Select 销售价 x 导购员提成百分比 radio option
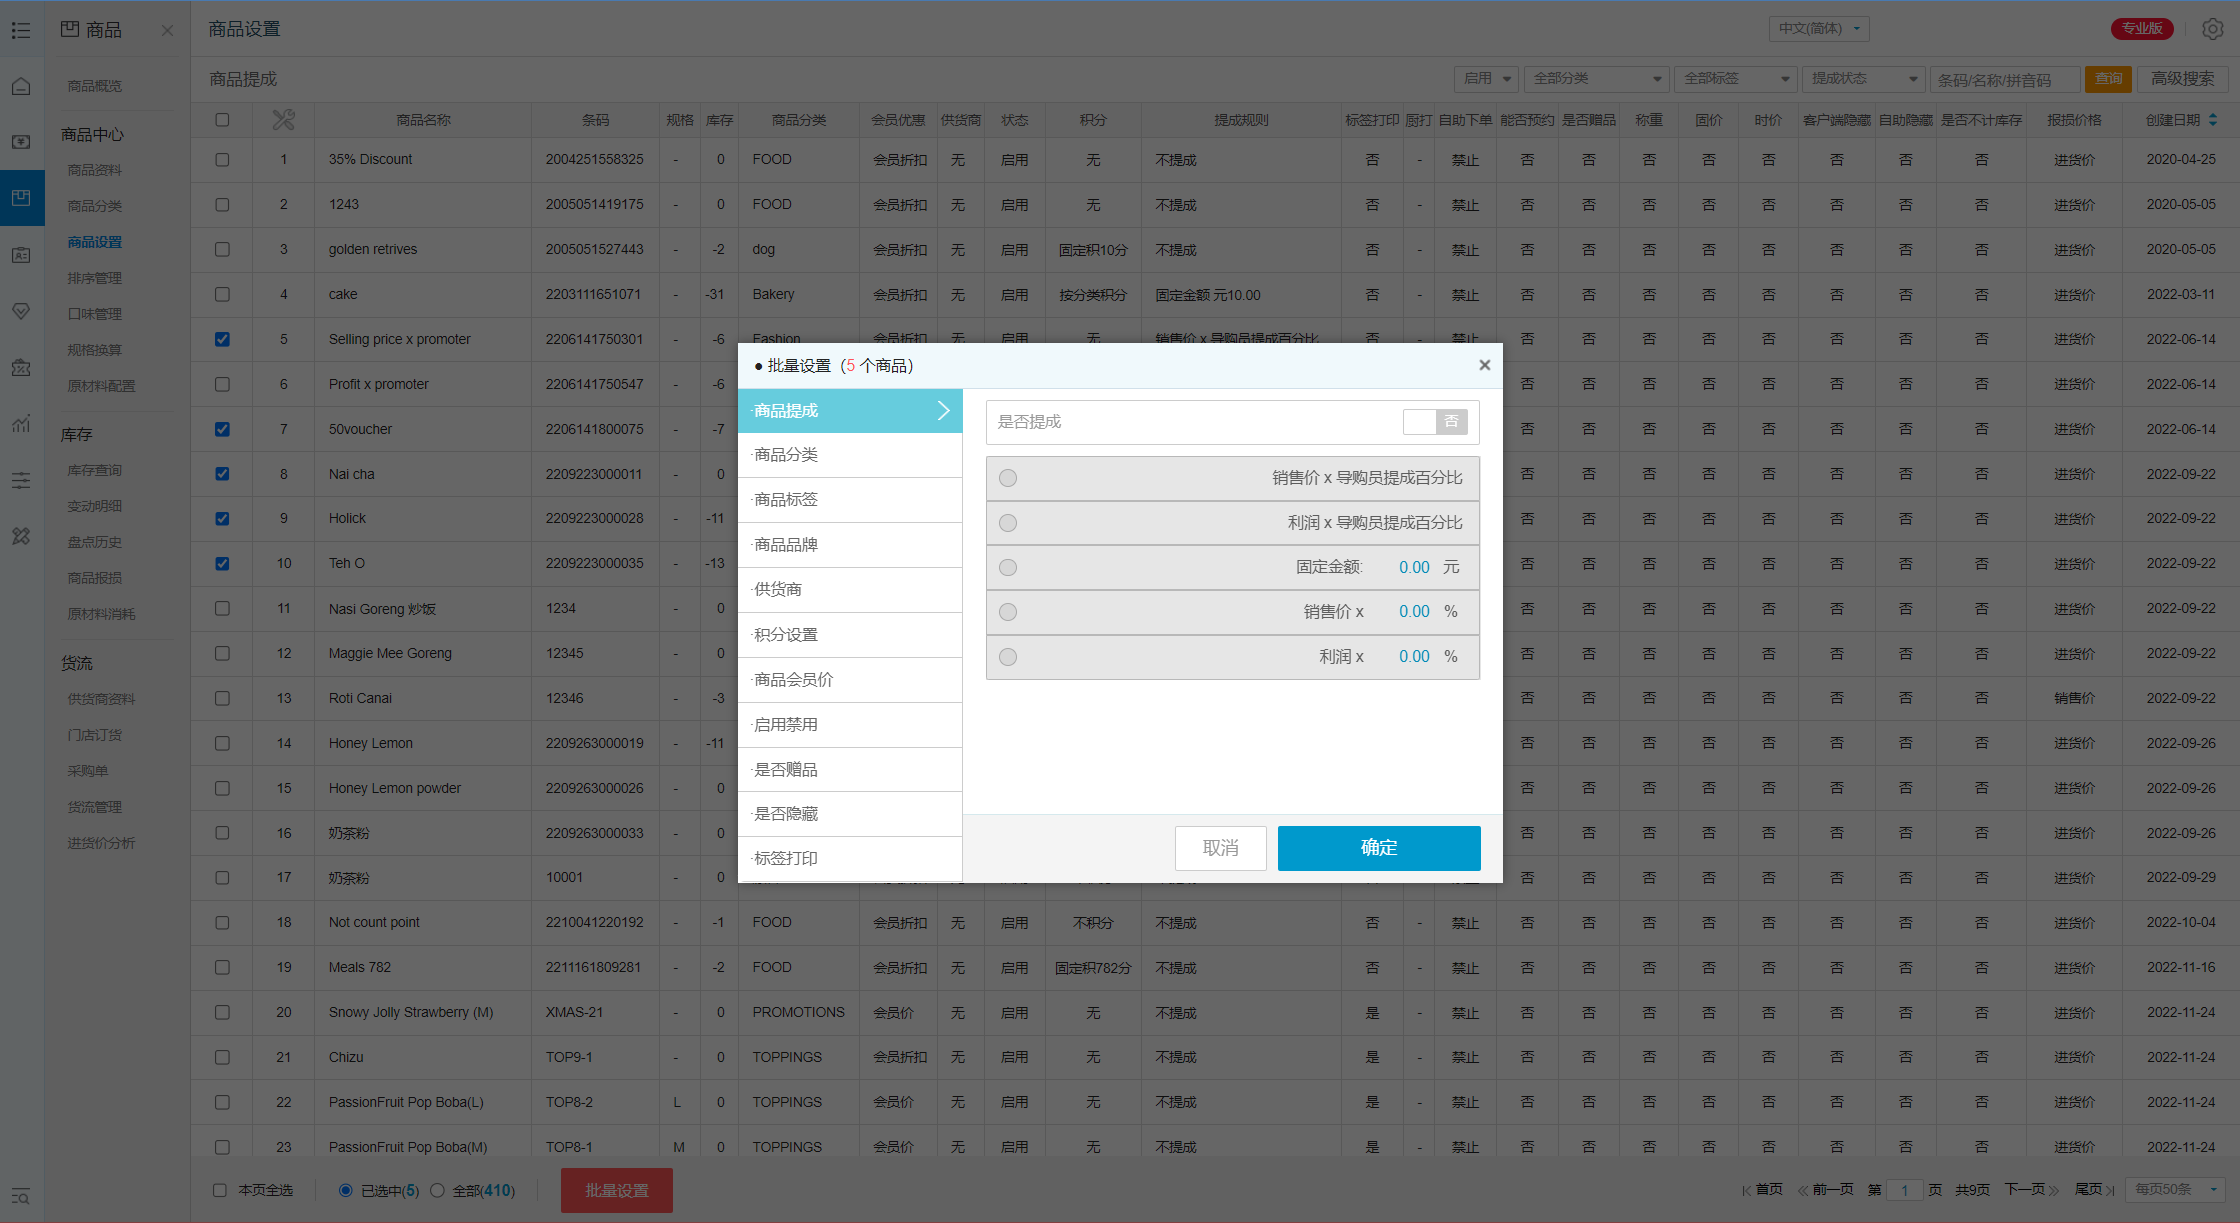Image resolution: width=2240 pixels, height=1223 pixels. [x=1008, y=478]
